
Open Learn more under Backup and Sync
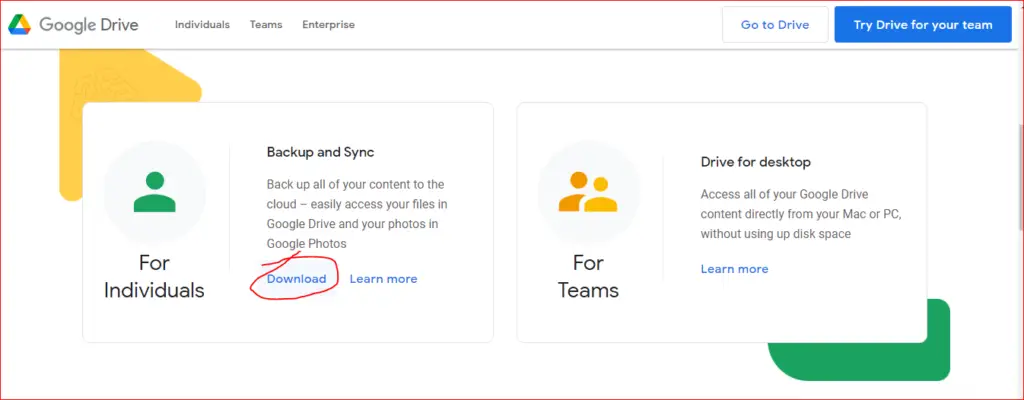tap(383, 279)
